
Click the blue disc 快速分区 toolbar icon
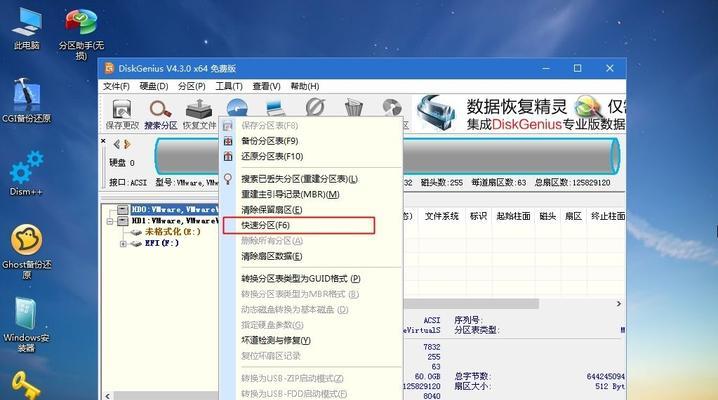[237, 108]
